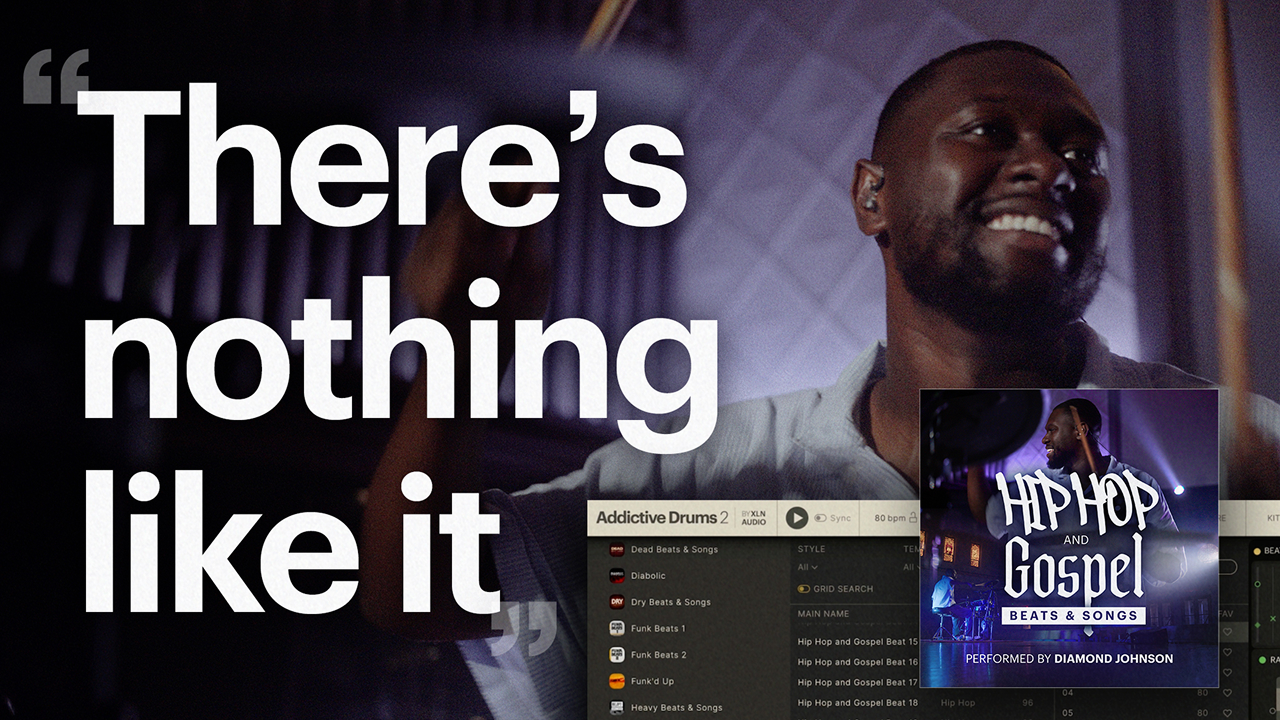The width and height of the screenshot is (1280, 720).
Task: Sort beats using the MAIN NAME header
Action: pyautogui.click(x=823, y=614)
